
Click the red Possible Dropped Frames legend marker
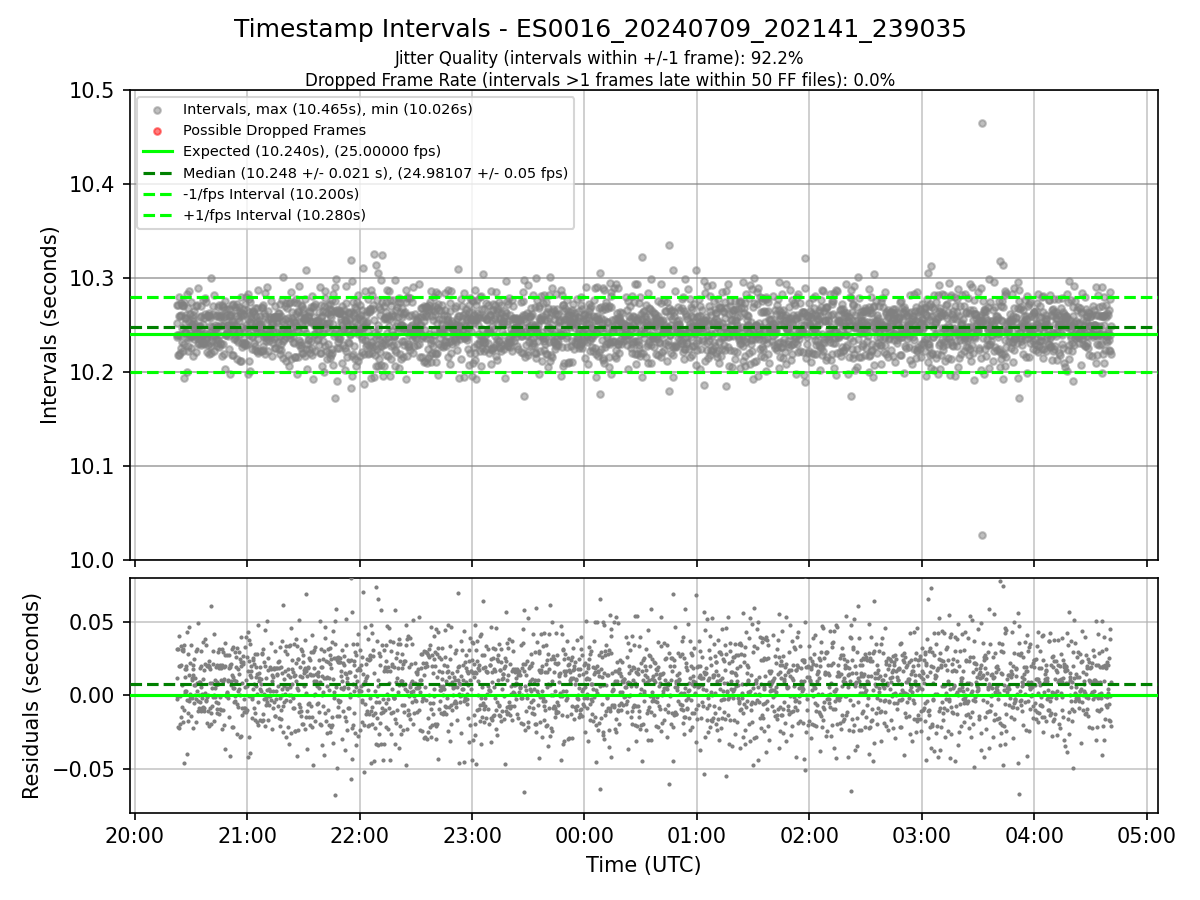158,131
